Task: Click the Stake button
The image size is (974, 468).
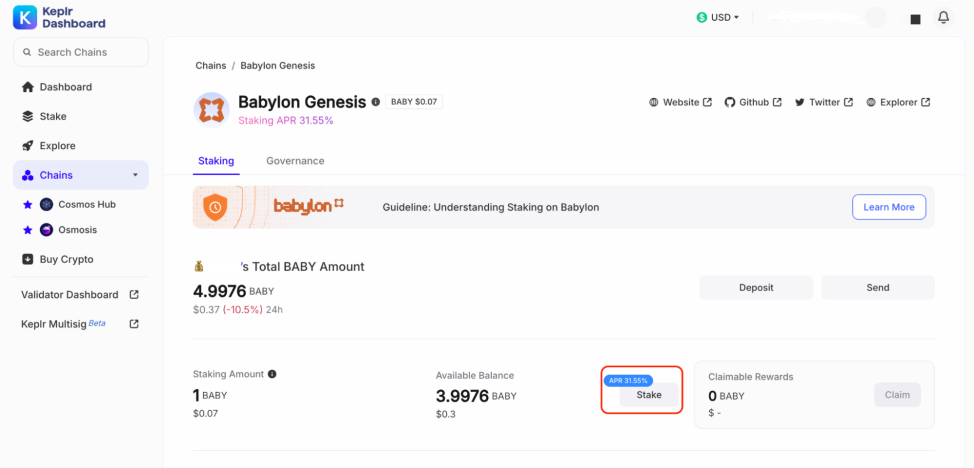Action: [x=649, y=395]
